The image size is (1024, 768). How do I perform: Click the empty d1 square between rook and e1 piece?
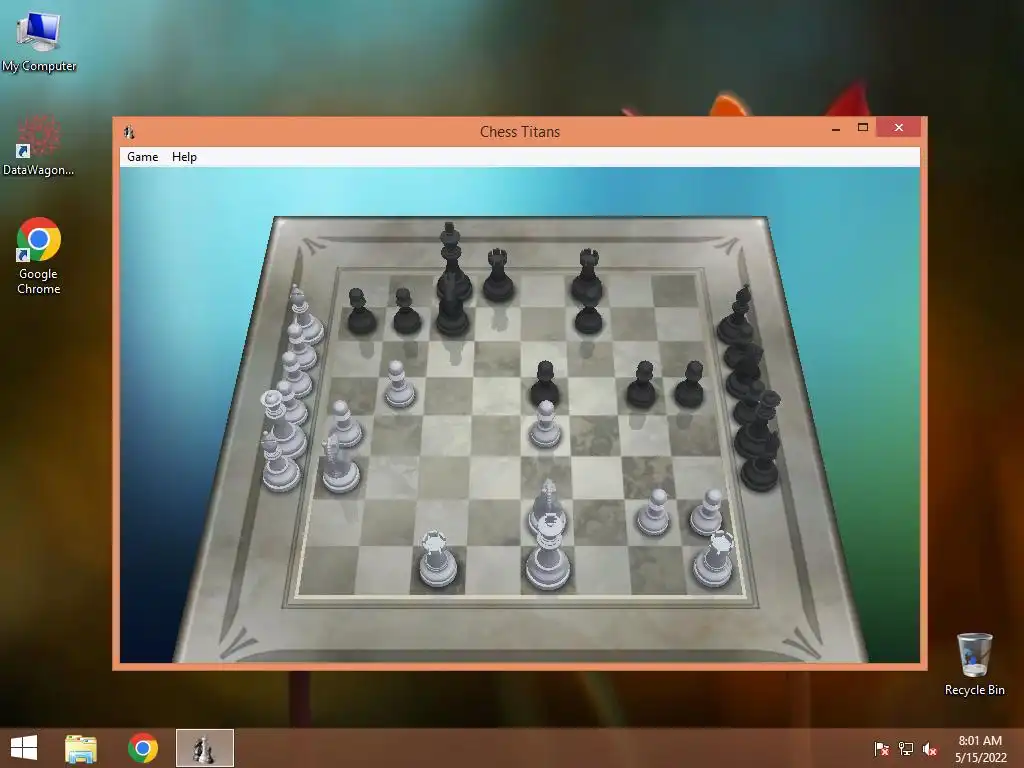[x=493, y=570]
